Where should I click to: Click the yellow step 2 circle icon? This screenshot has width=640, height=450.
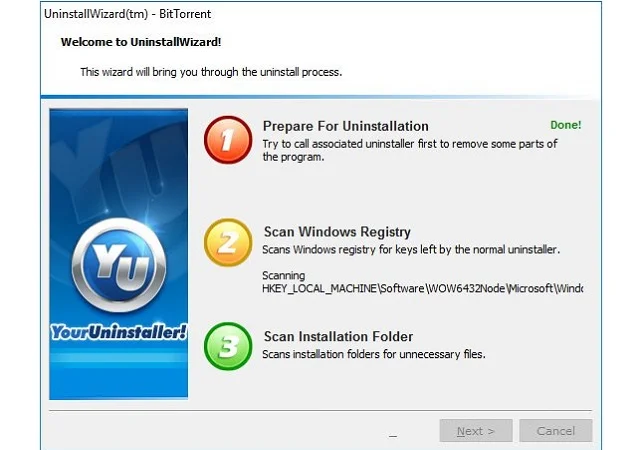(x=228, y=243)
